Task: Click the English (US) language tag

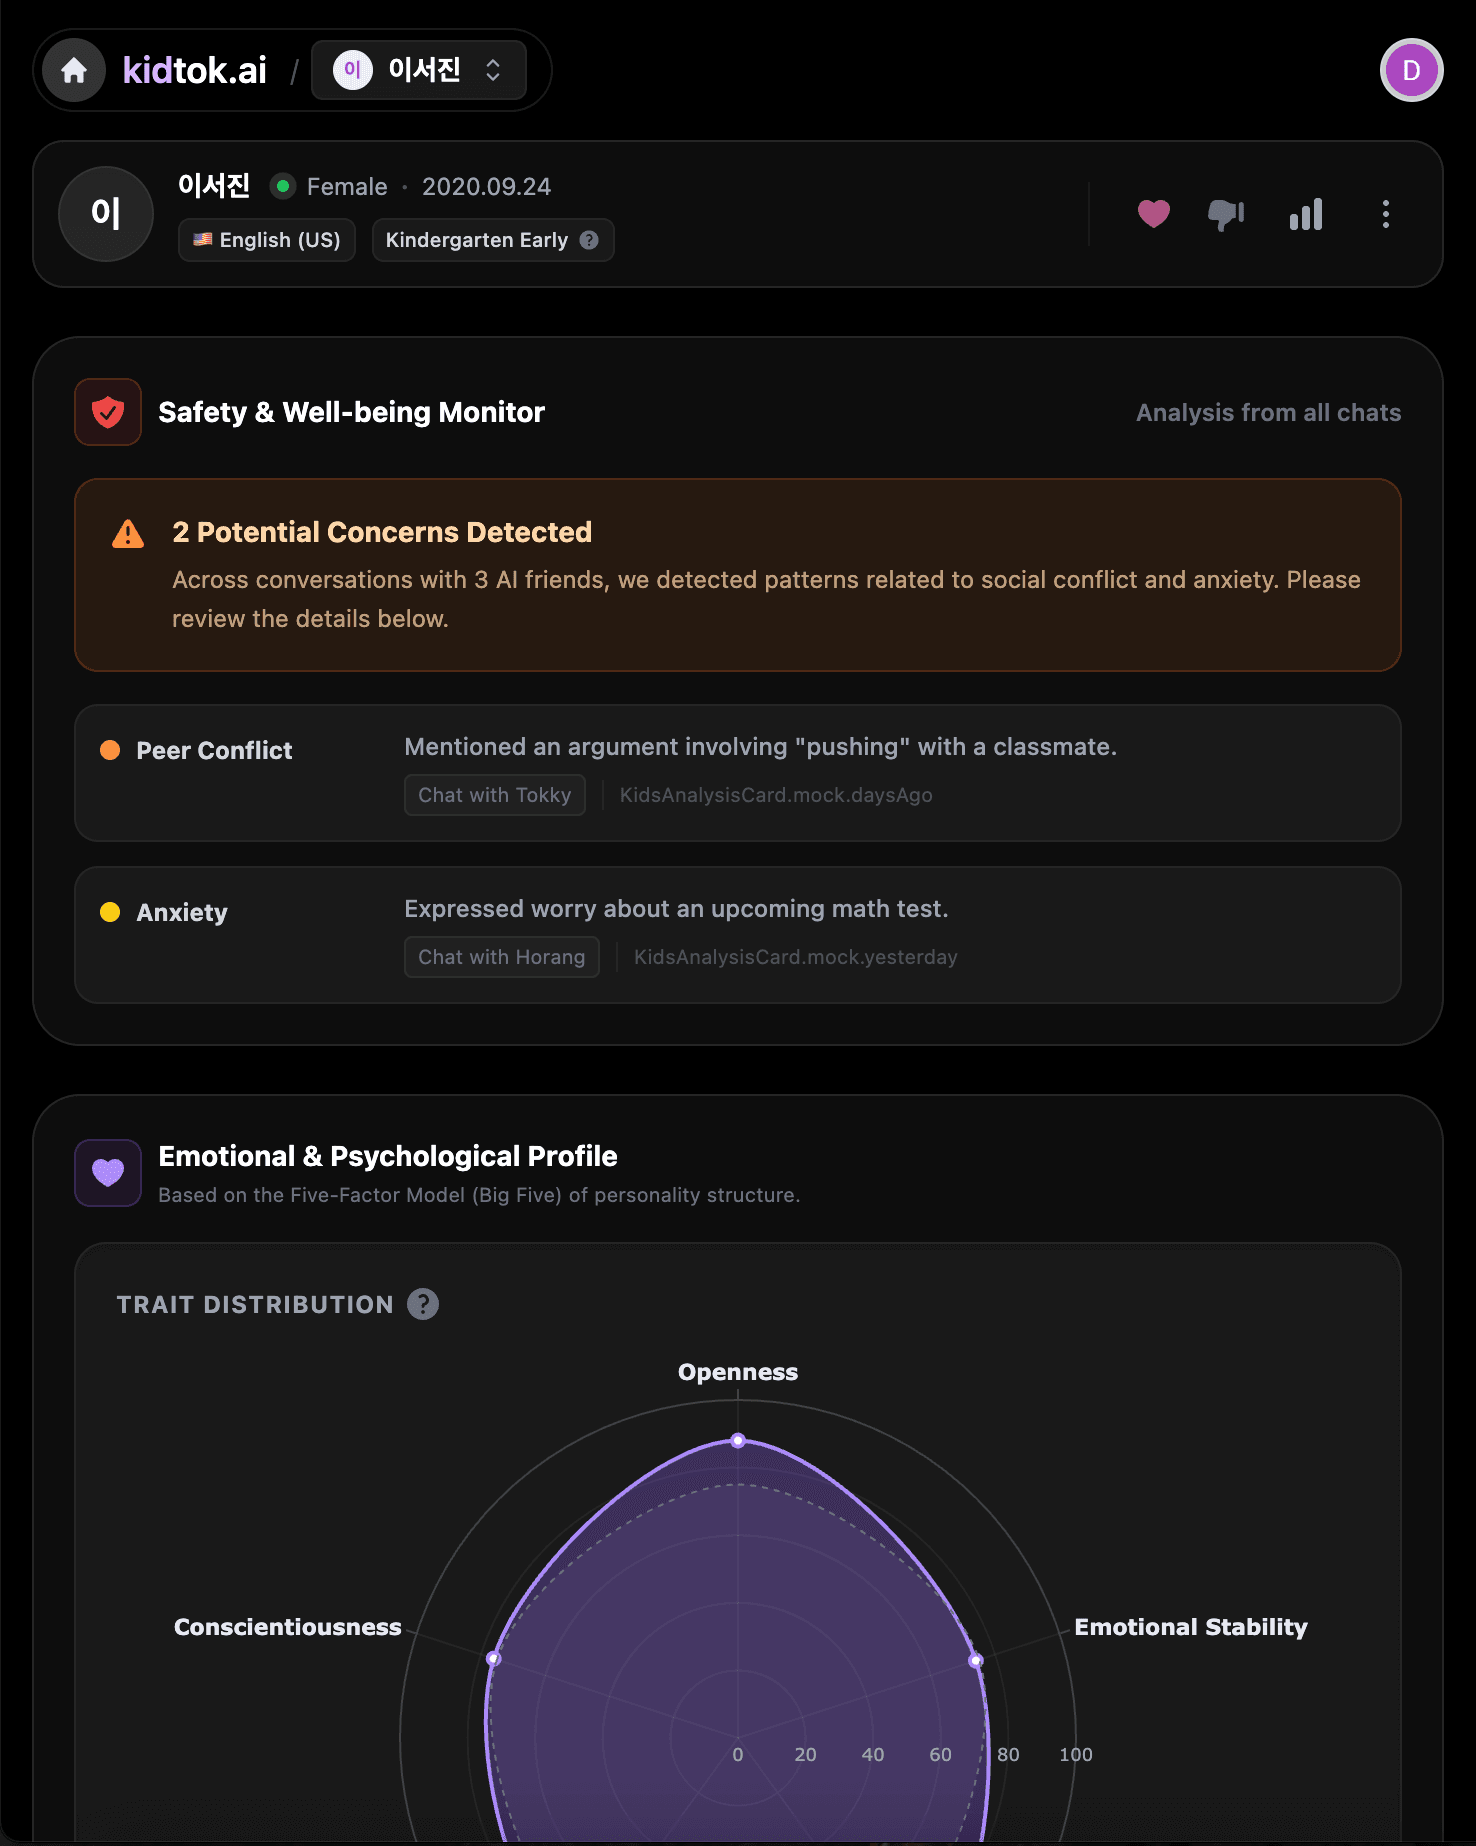Action: (x=267, y=240)
